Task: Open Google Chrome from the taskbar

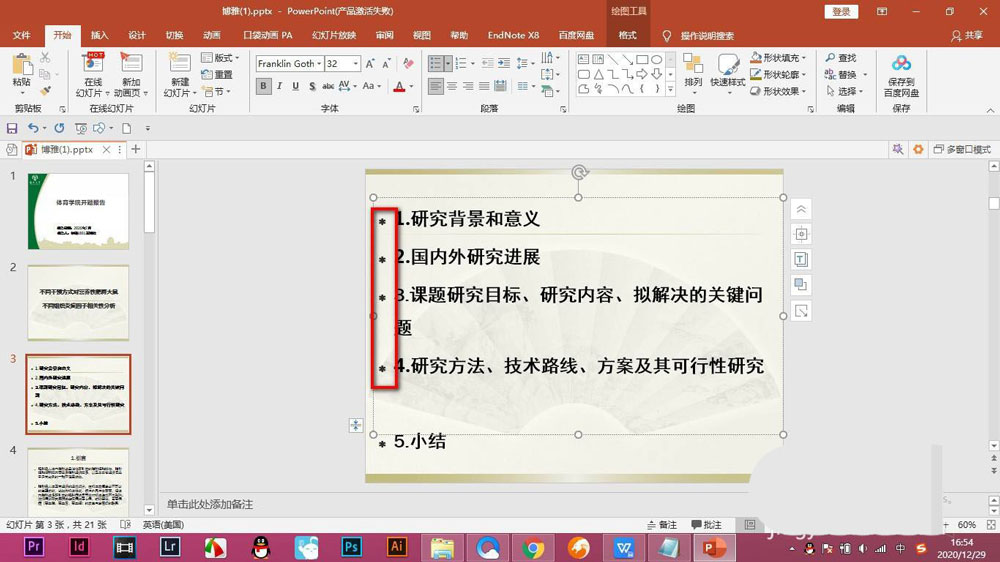Action: (533, 547)
